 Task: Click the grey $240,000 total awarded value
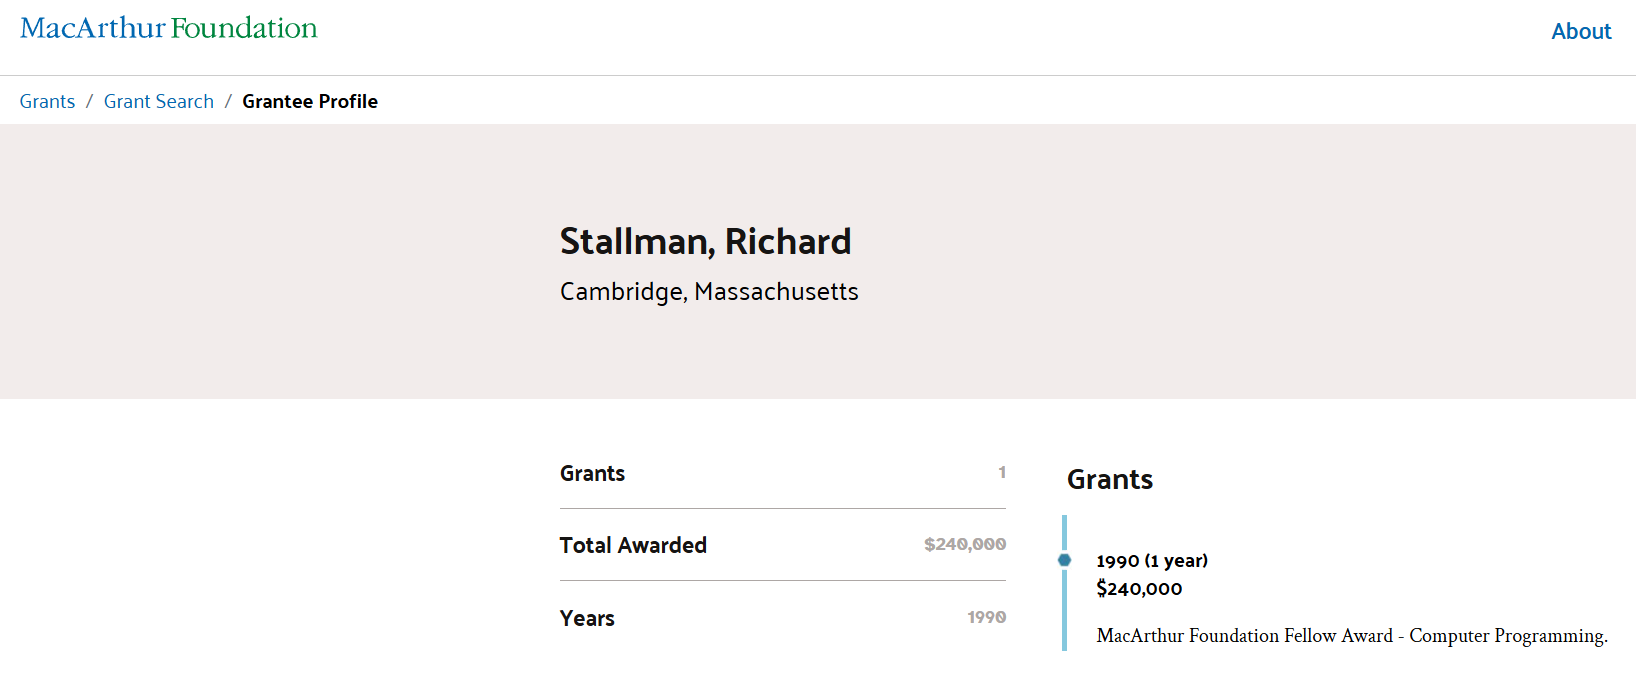click(964, 544)
